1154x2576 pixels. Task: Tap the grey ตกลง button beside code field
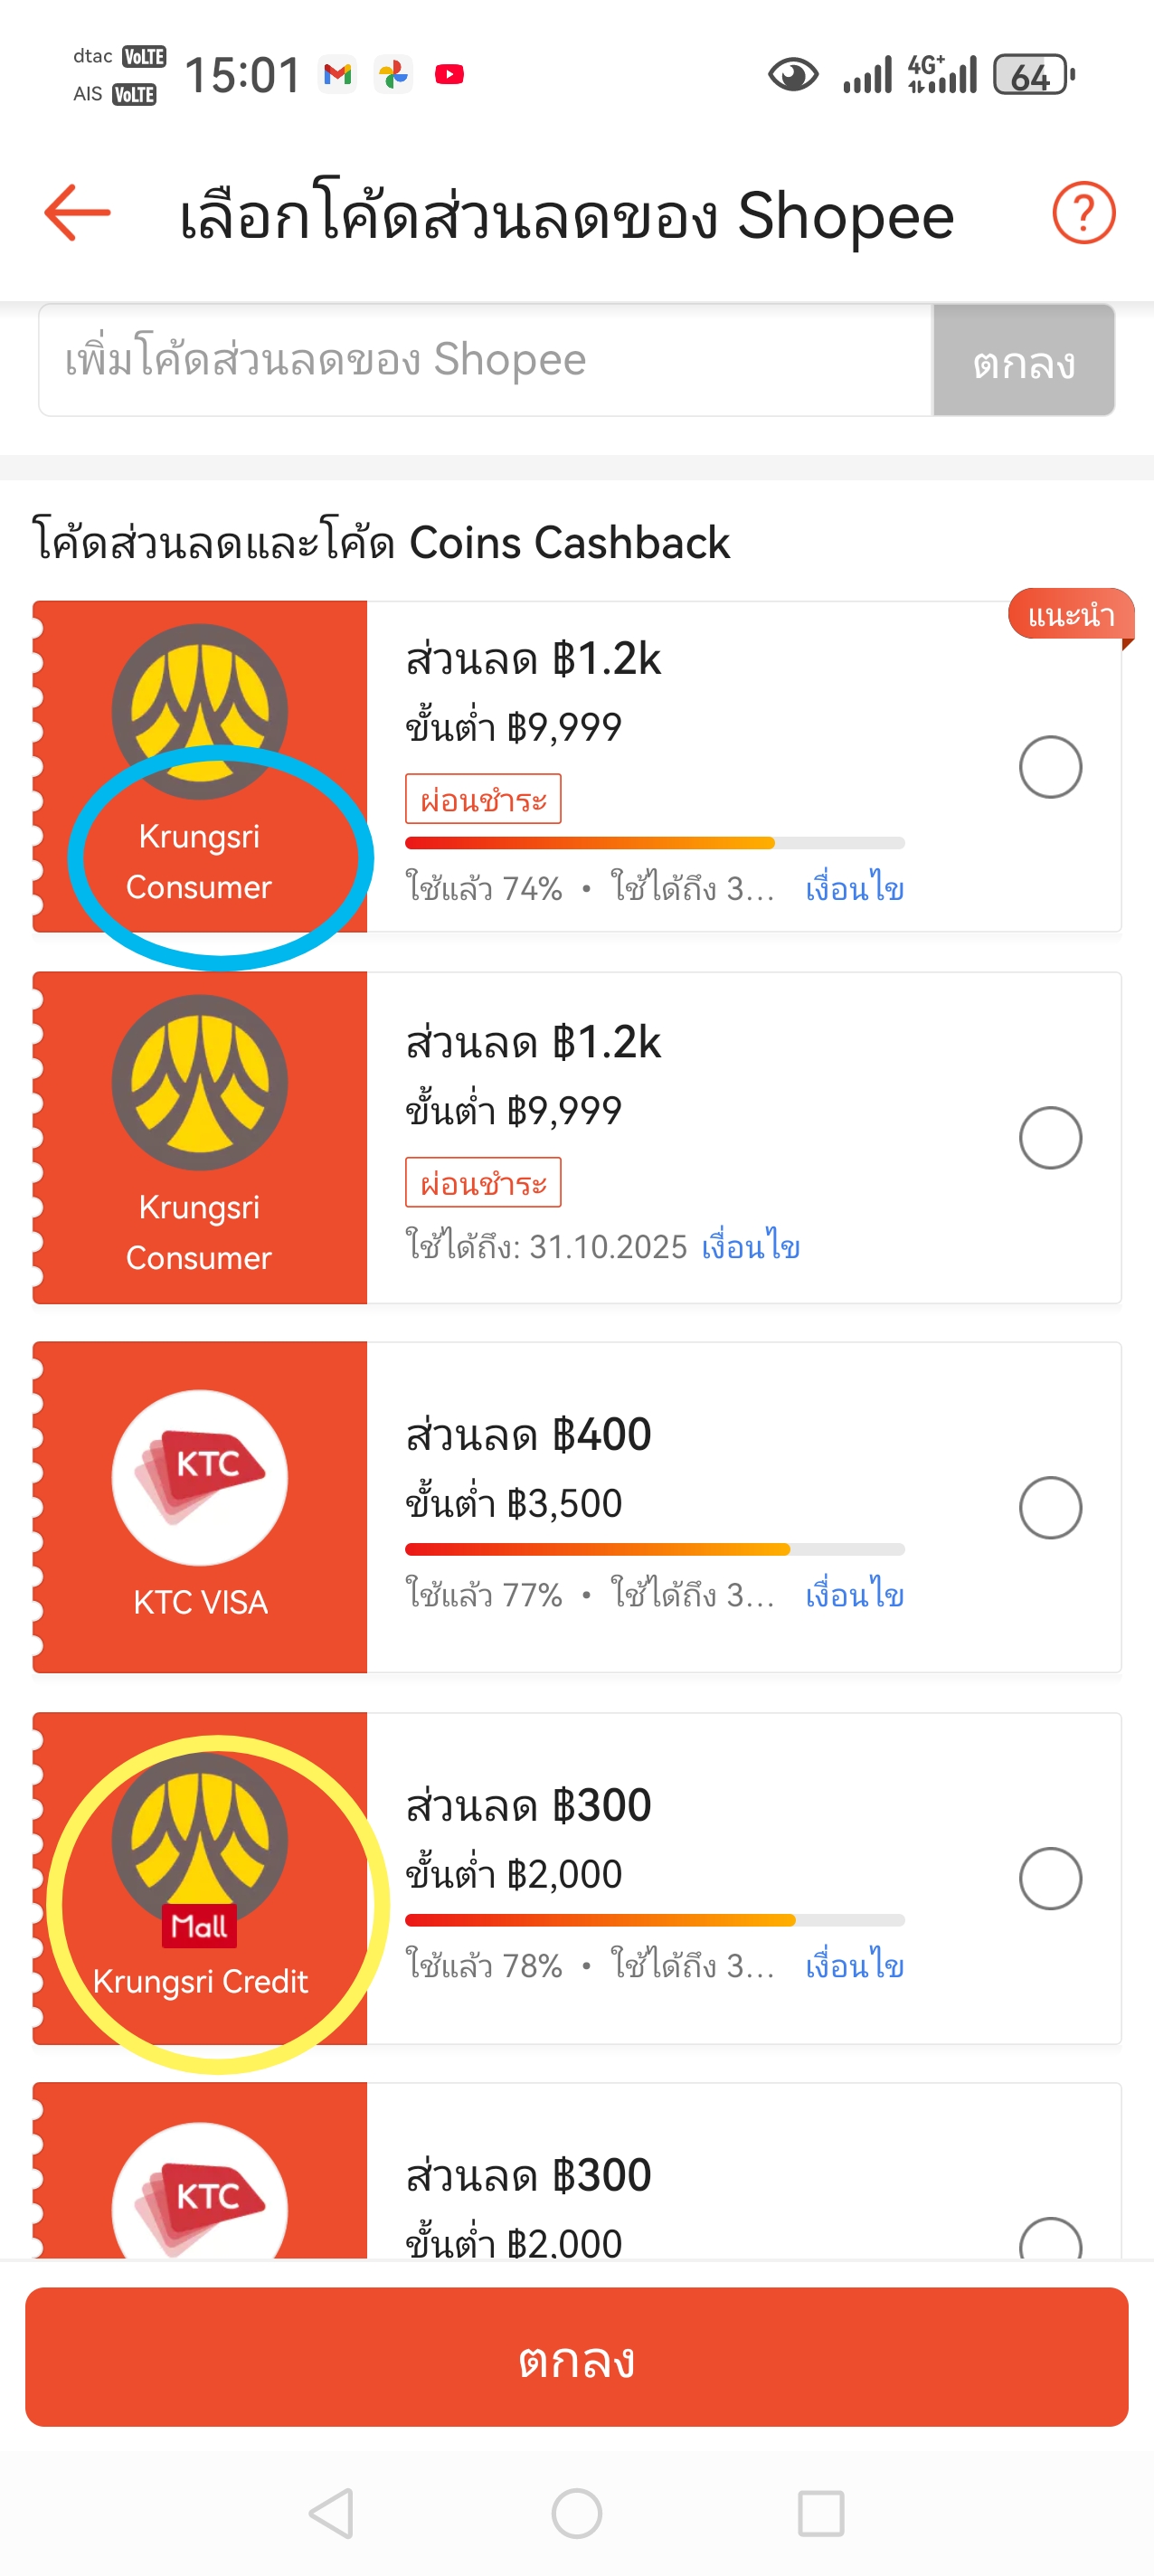[x=1024, y=360]
